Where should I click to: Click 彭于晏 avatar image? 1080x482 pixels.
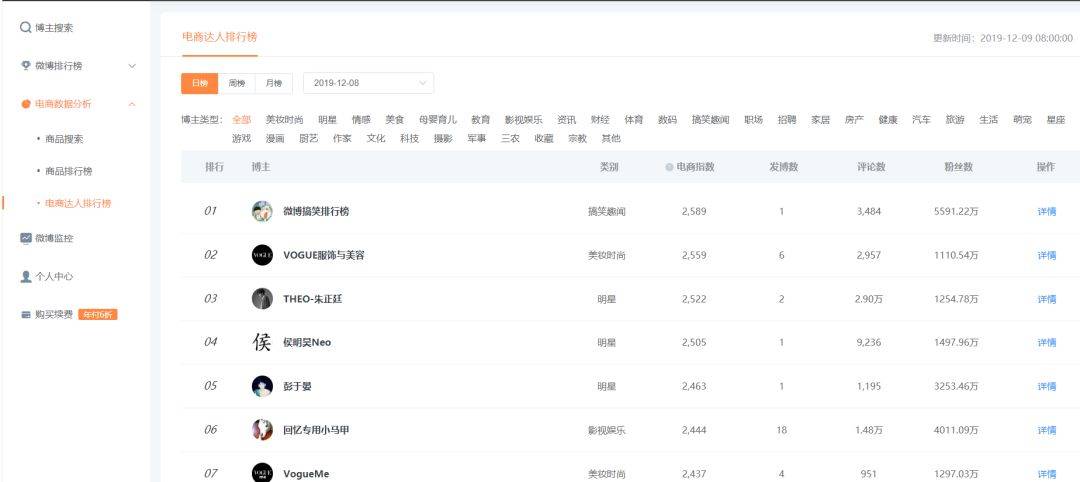coord(262,386)
